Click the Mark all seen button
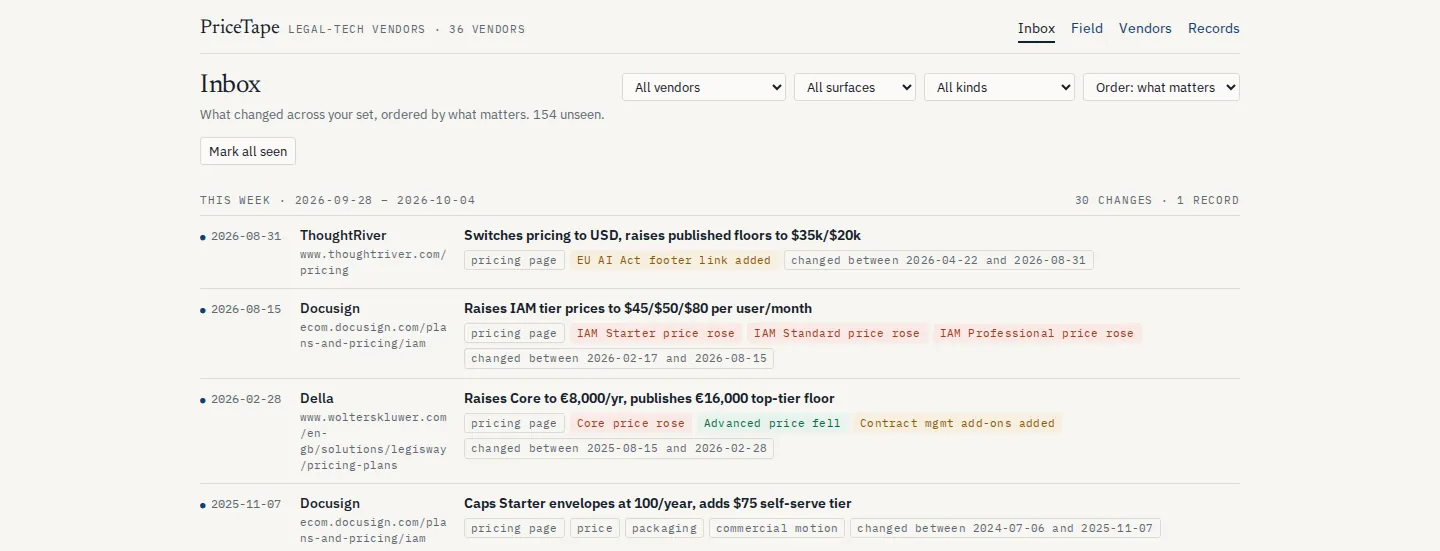The image size is (1440, 551). tap(248, 151)
